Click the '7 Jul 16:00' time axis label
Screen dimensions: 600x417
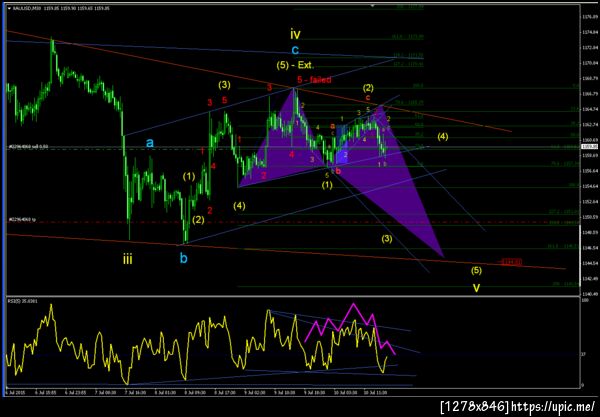click(134, 392)
